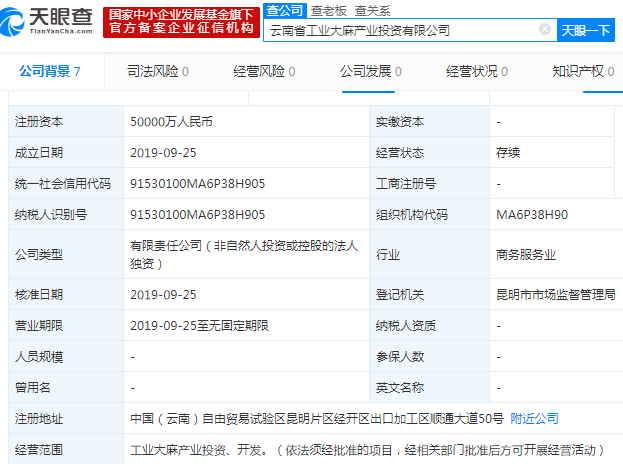Click the 实缴资本 label cell

(430, 122)
